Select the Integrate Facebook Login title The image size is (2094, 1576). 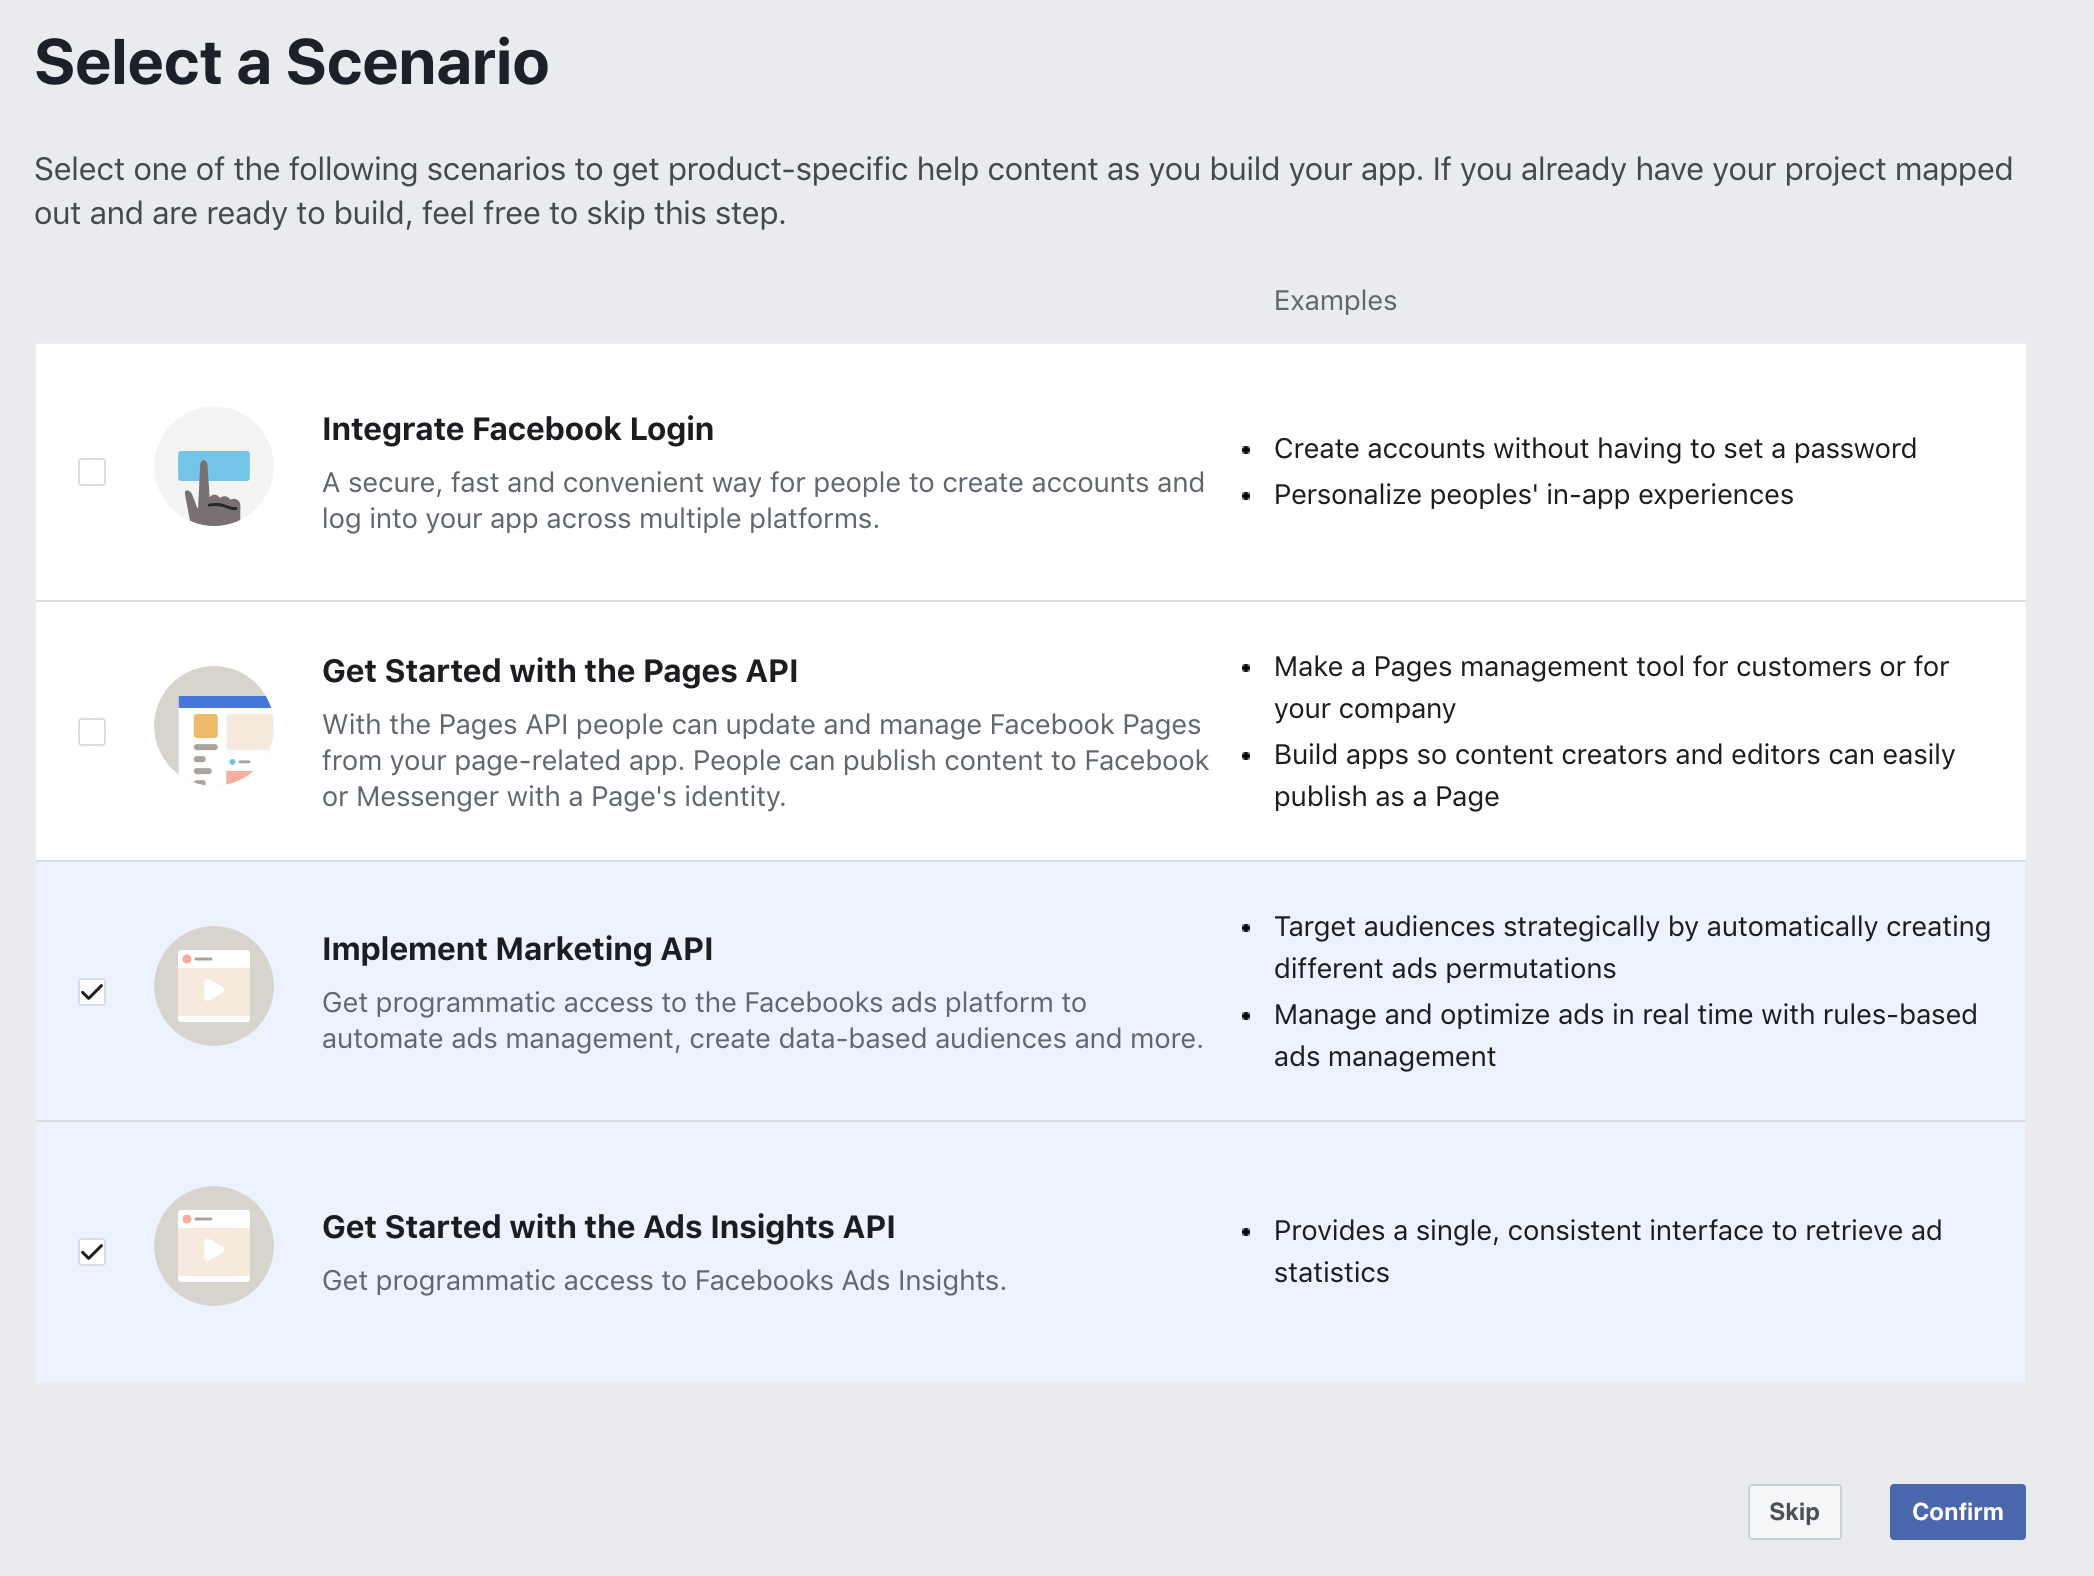click(517, 429)
